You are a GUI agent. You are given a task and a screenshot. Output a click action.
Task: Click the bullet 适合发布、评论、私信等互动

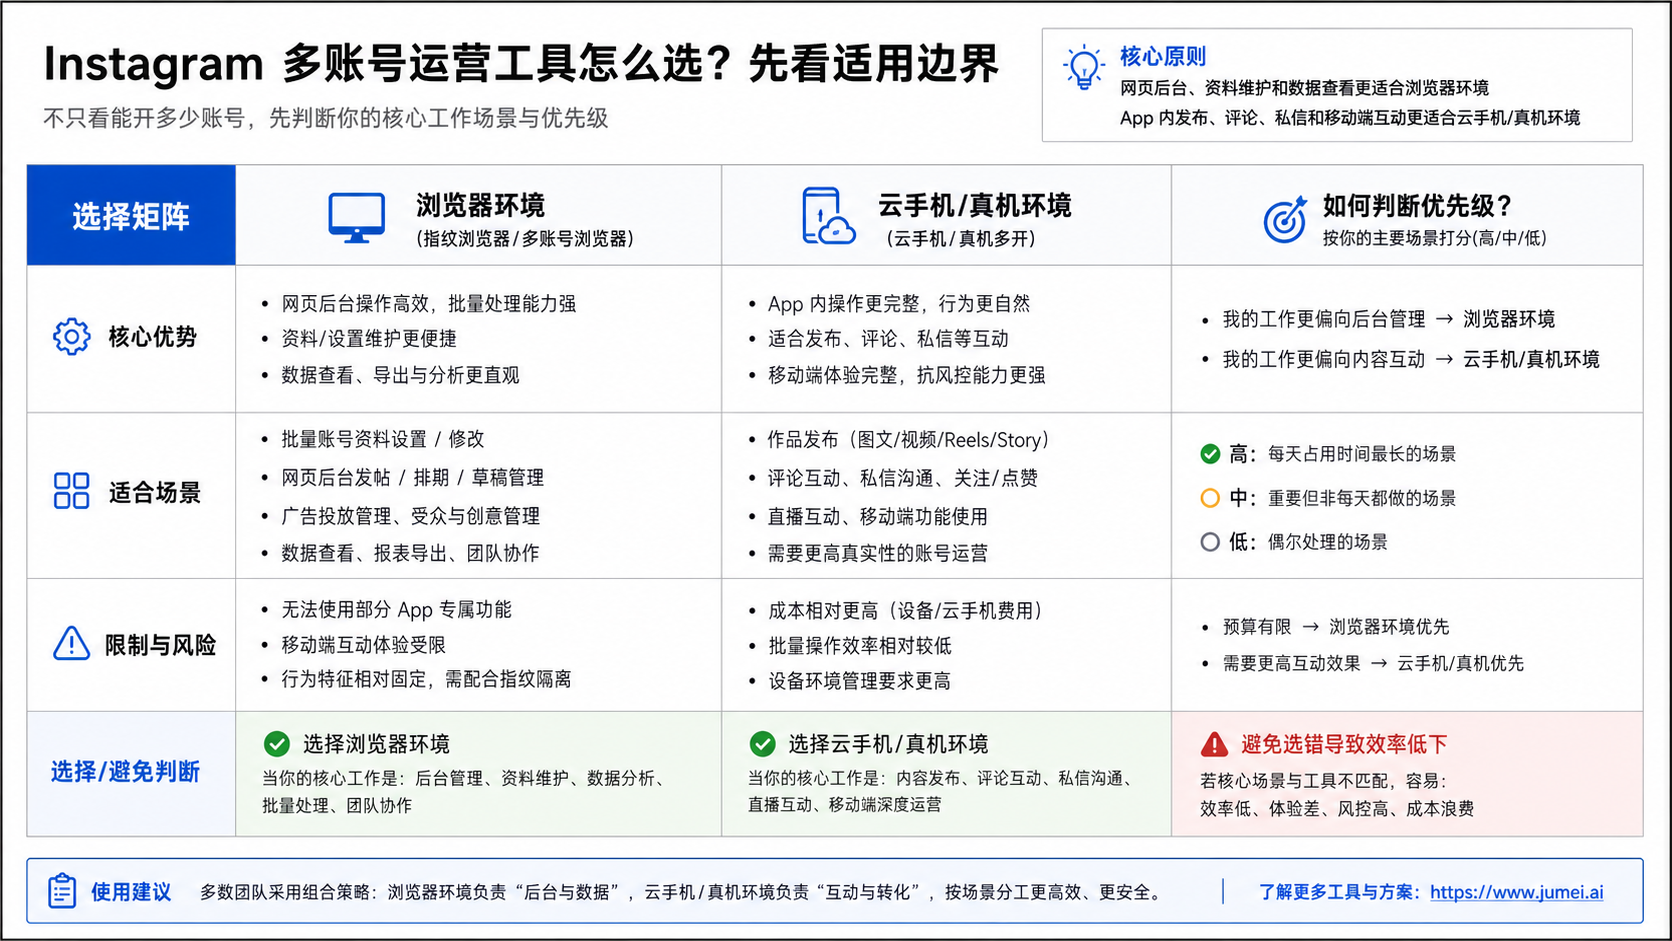(x=888, y=339)
